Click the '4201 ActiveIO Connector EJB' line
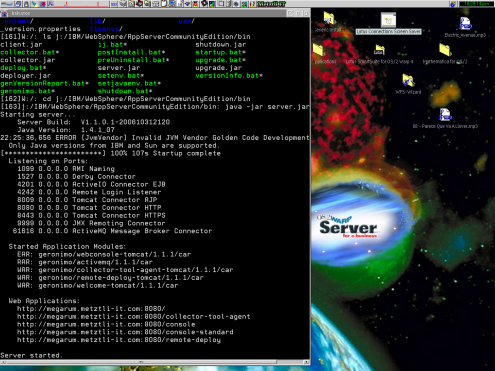 click(91, 184)
